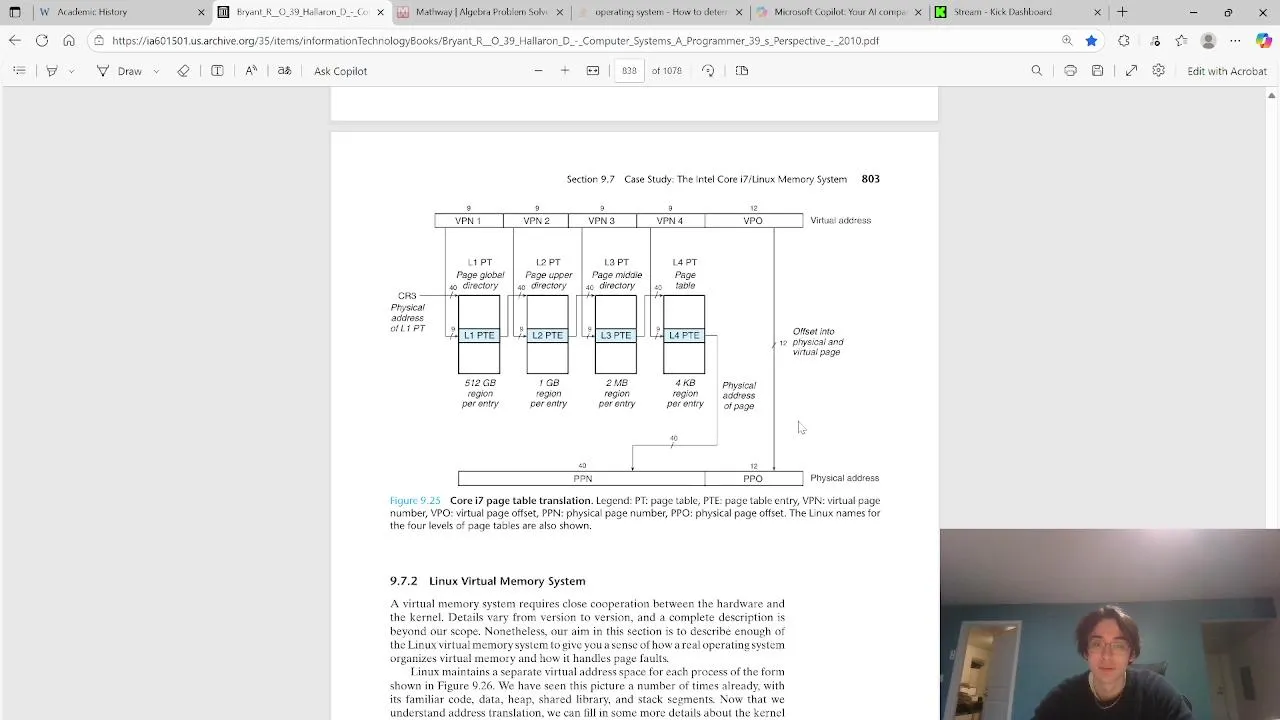Enter PDF full screen mode
This screenshot has width=1280, height=720.
point(1131,71)
